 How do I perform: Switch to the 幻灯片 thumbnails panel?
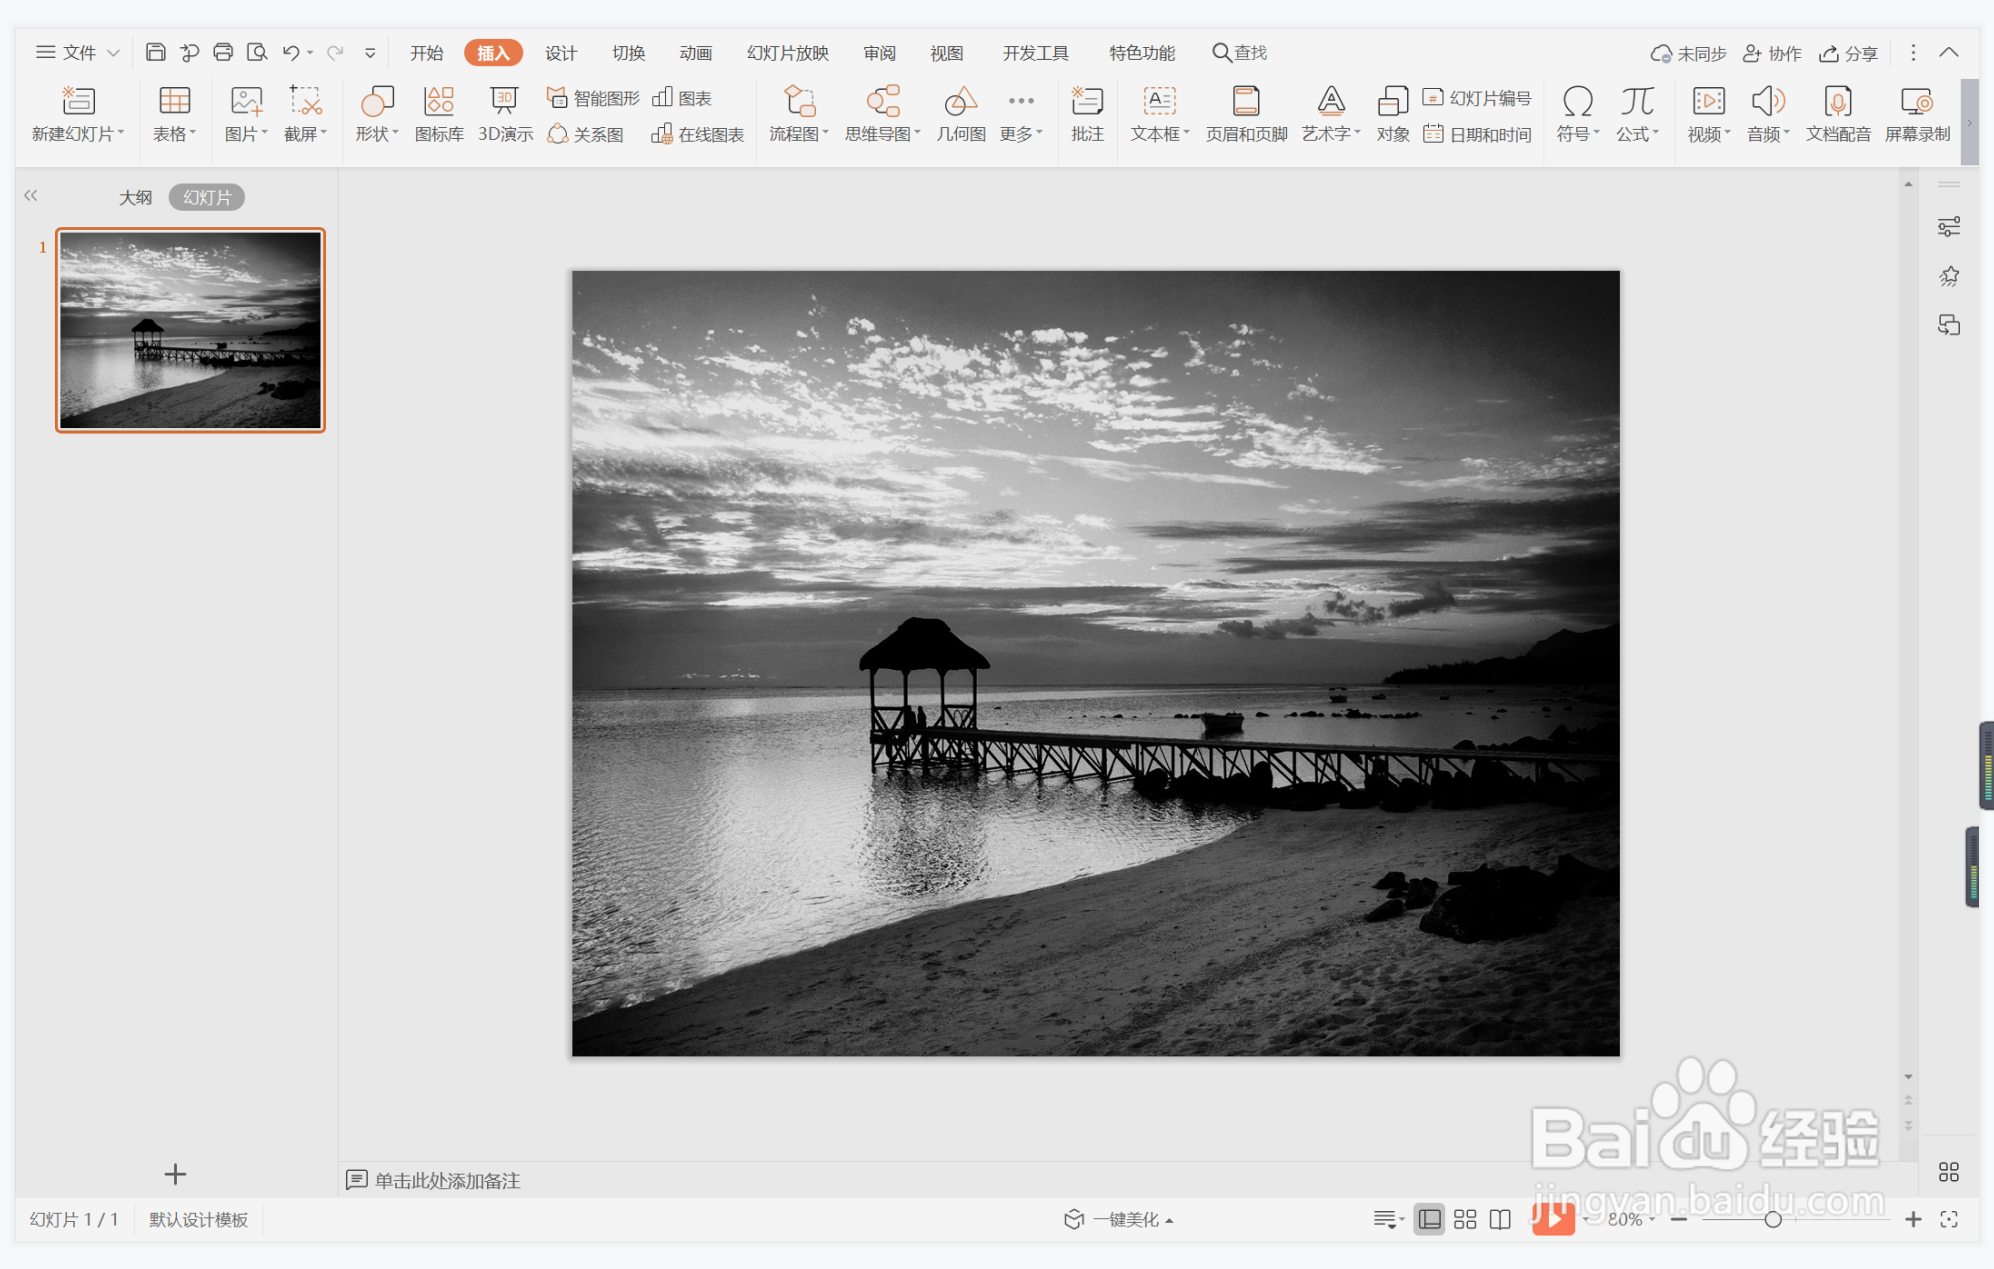coord(207,197)
